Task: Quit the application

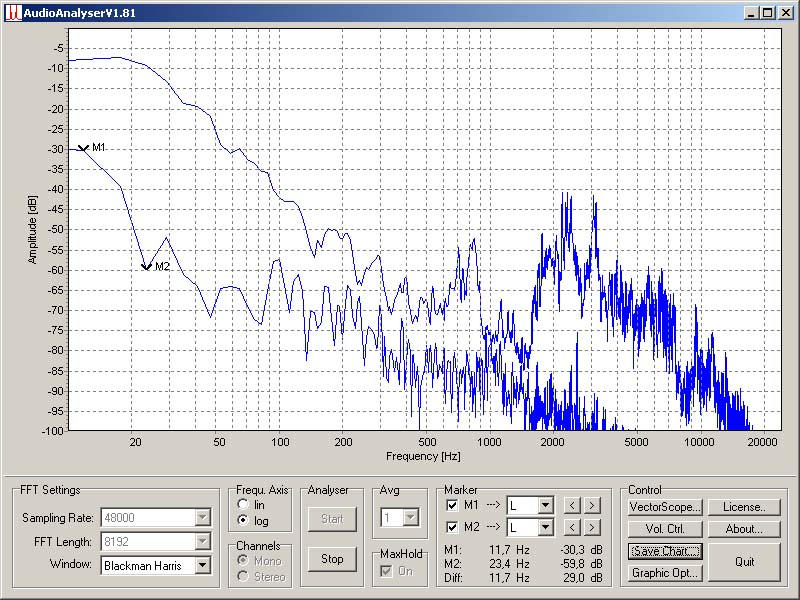Action: click(744, 562)
